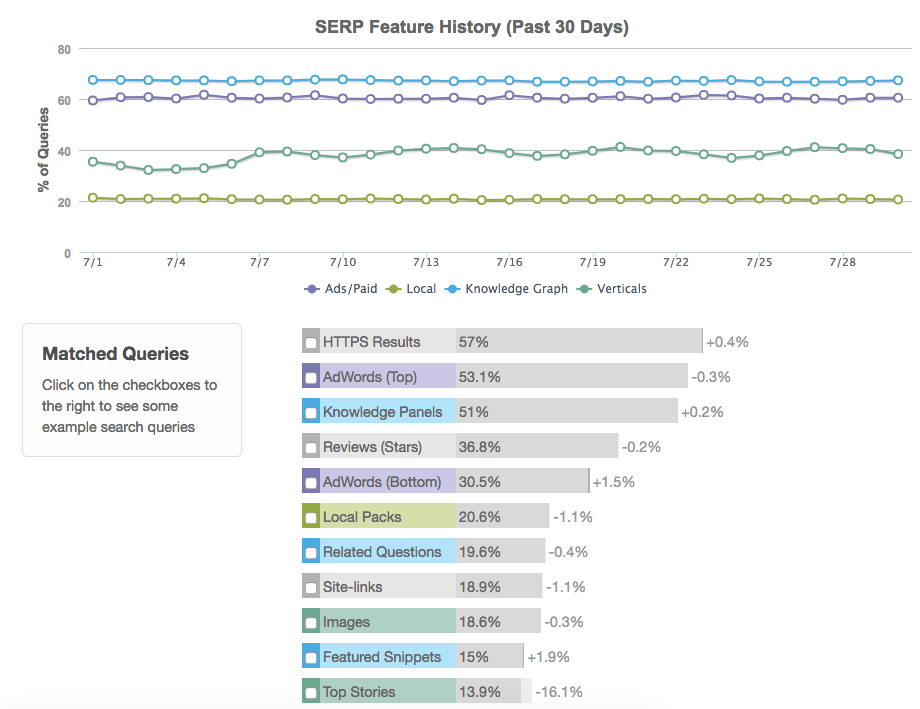Screen dimensions: 920x709
Task: Enable the Images checkbox
Action: [312, 623]
